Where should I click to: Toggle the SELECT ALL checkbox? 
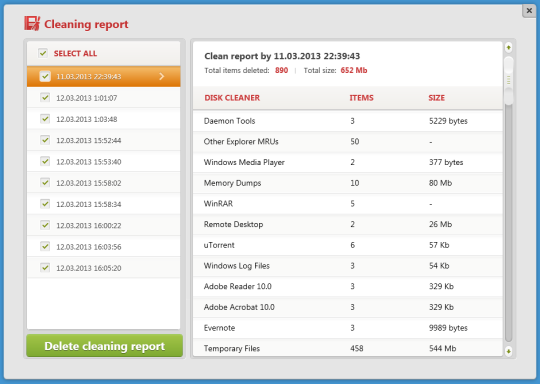pyautogui.click(x=43, y=53)
